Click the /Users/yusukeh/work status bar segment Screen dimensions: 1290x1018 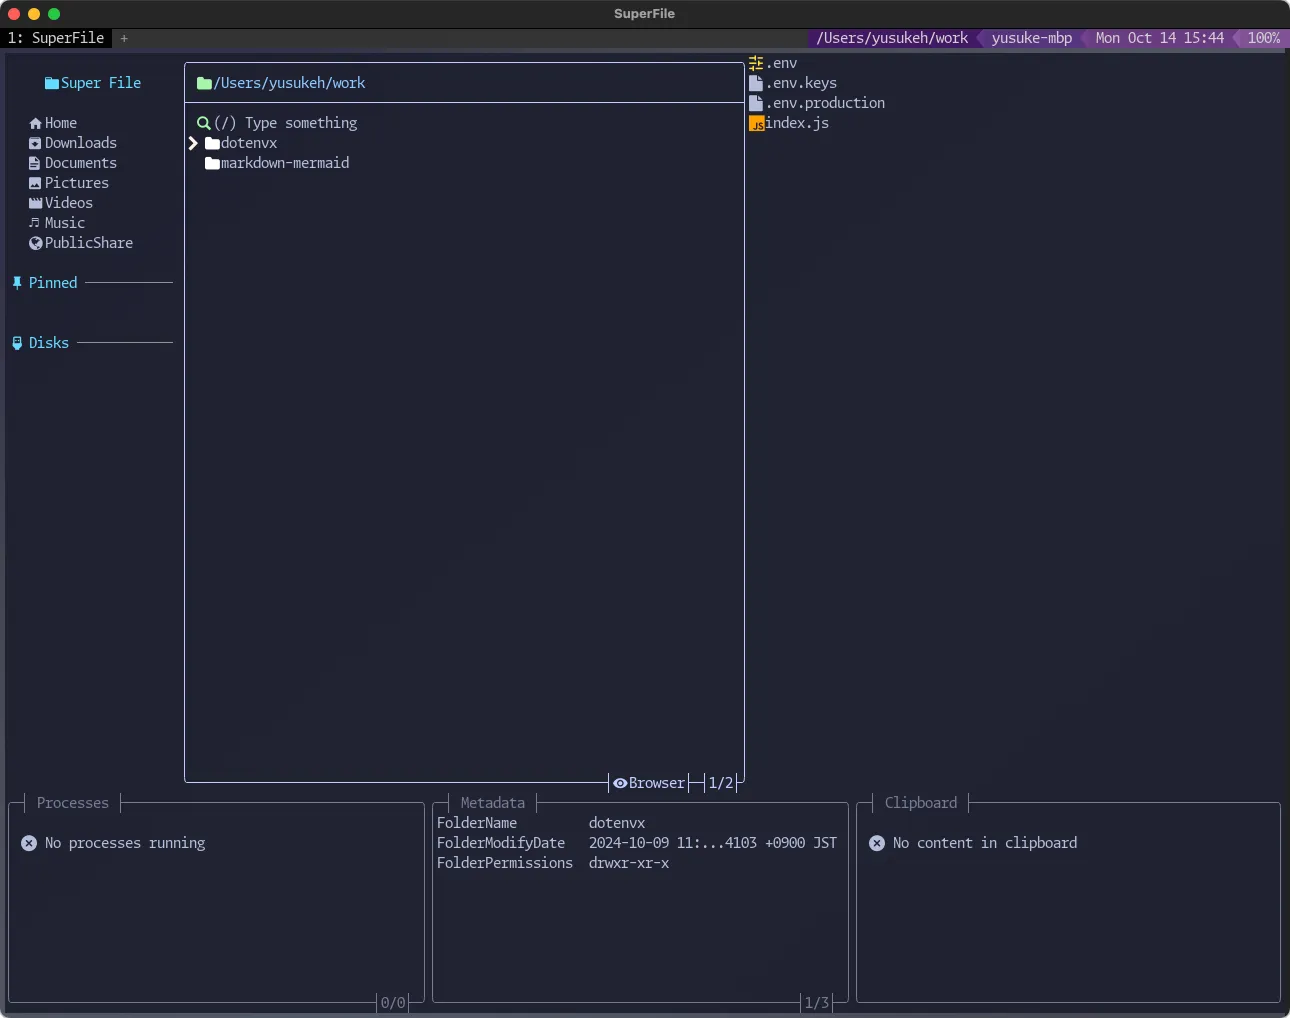coord(892,38)
